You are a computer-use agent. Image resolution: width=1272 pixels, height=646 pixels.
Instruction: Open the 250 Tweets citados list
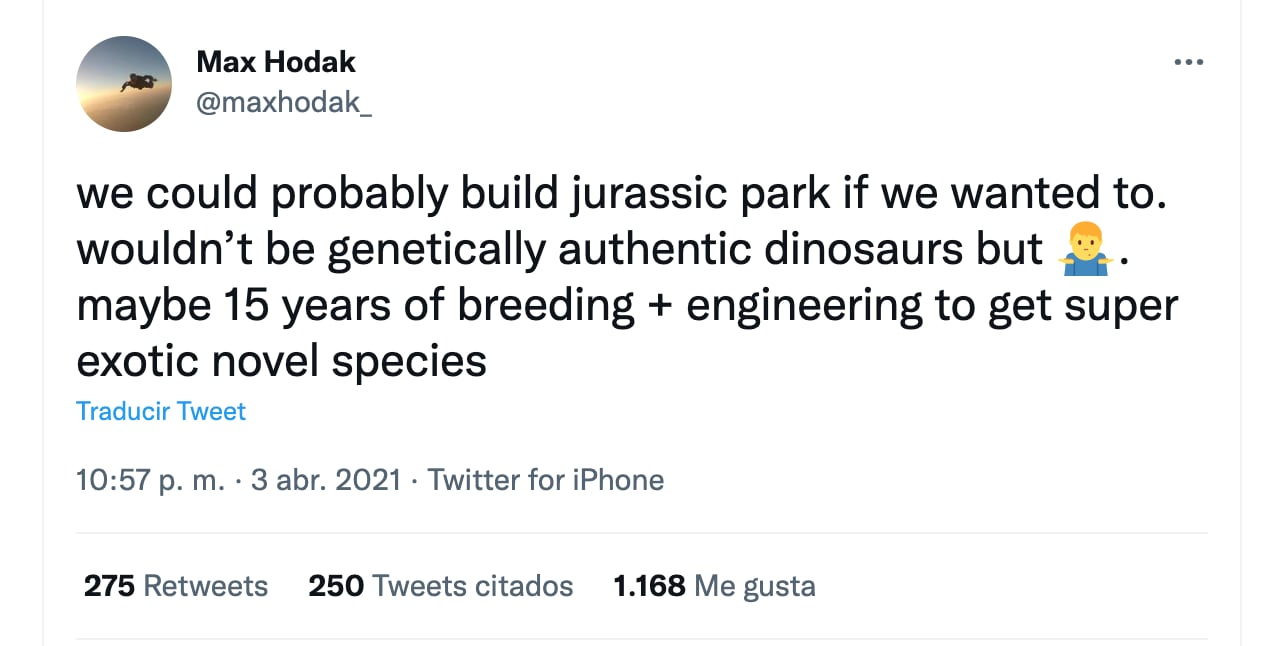pos(441,585)
